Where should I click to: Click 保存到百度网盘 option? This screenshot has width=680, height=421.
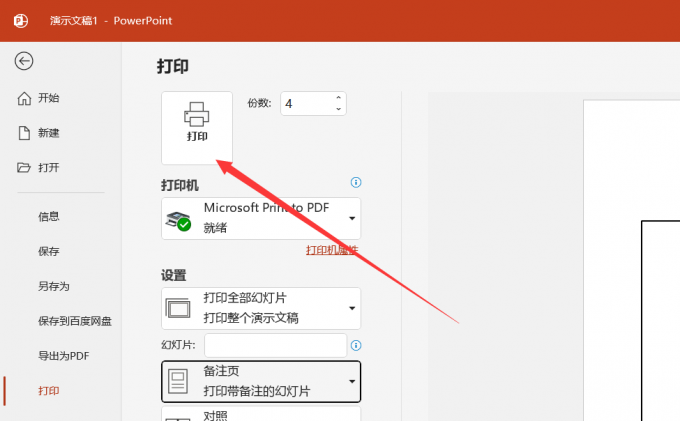pyautogui.click(x=75, y=321)
